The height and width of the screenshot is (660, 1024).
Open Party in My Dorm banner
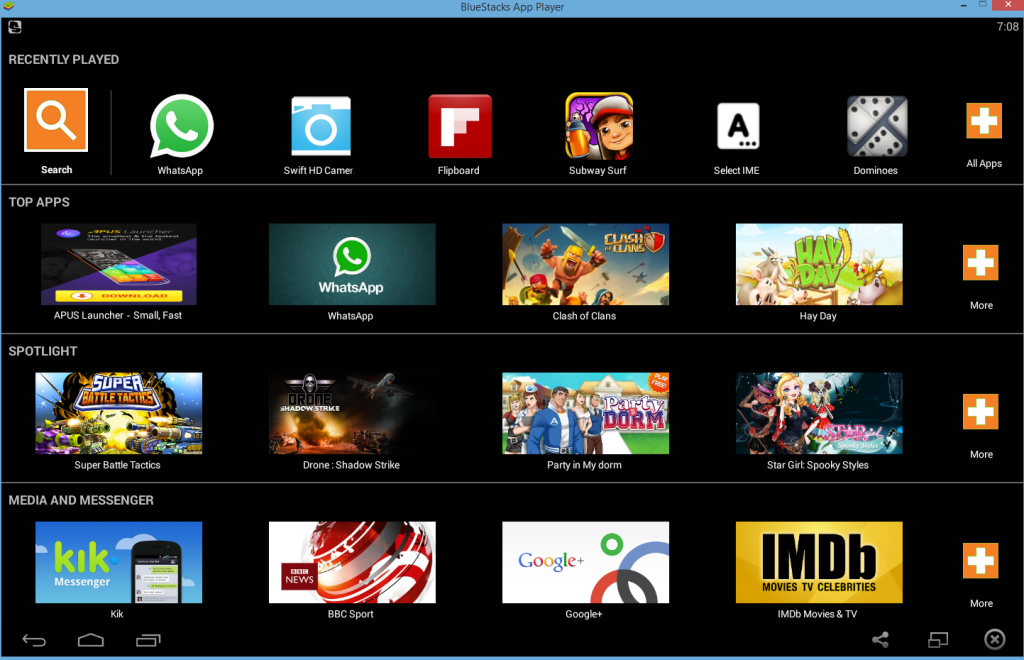pos(585,413)
